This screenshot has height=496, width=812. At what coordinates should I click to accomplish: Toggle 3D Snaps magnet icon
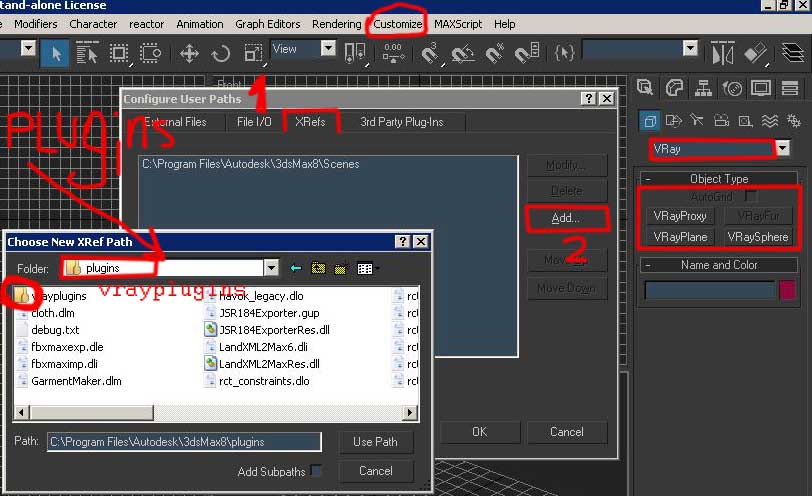(429, 53)
